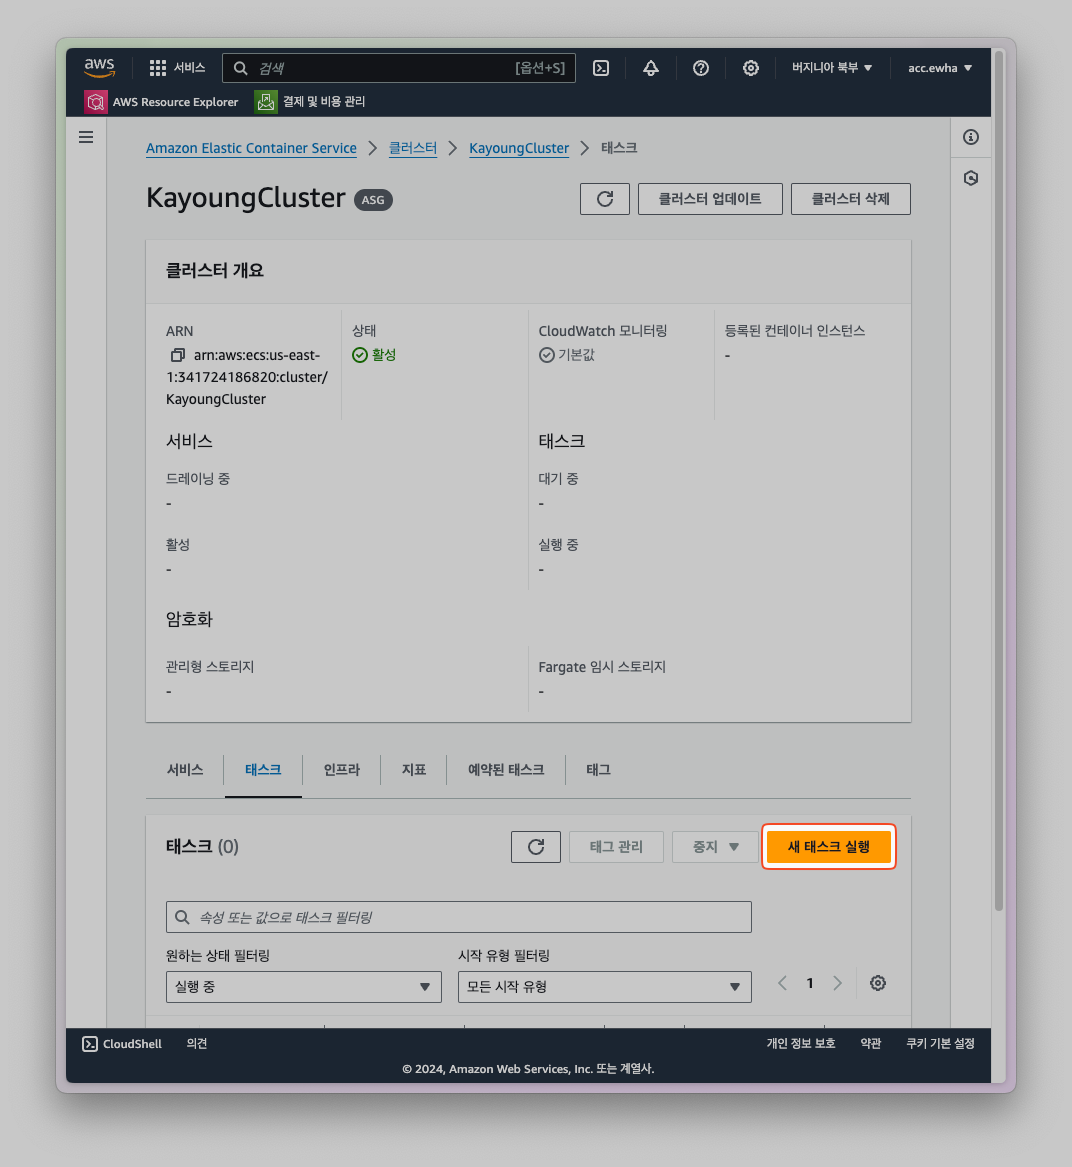This screenshot has height=1167, width=1072.
Task: Open table preferences gear icon in tasks panel
Action: (x=878, y=983)
